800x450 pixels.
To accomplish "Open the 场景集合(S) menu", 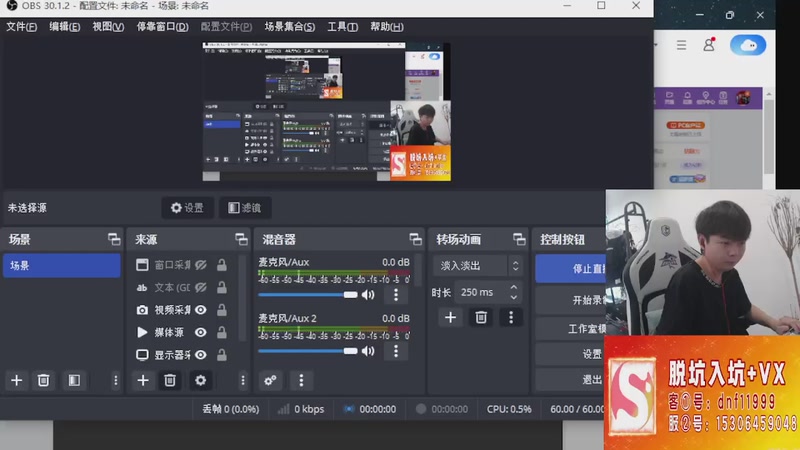I will click(x=289, y=27).
